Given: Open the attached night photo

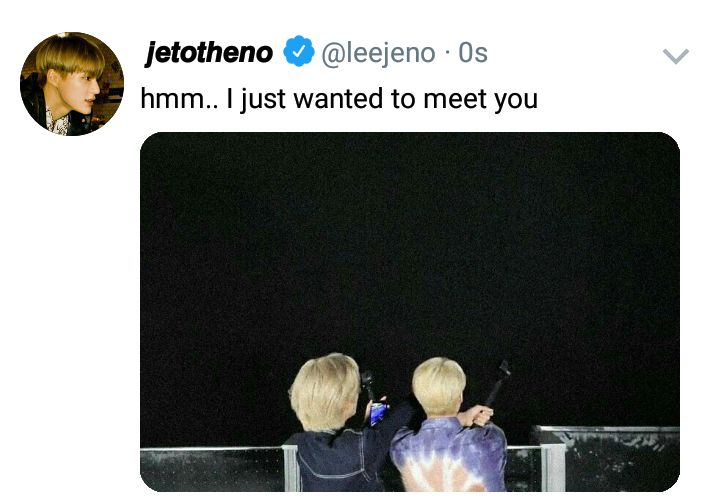Looking at the screenshot, I should click(x=410, y=312).
